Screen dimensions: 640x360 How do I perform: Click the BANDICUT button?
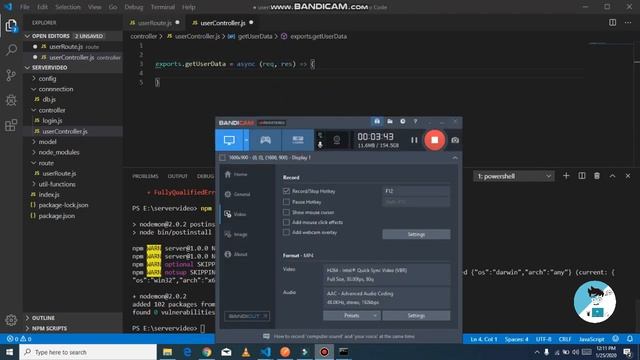pos(247,316)
